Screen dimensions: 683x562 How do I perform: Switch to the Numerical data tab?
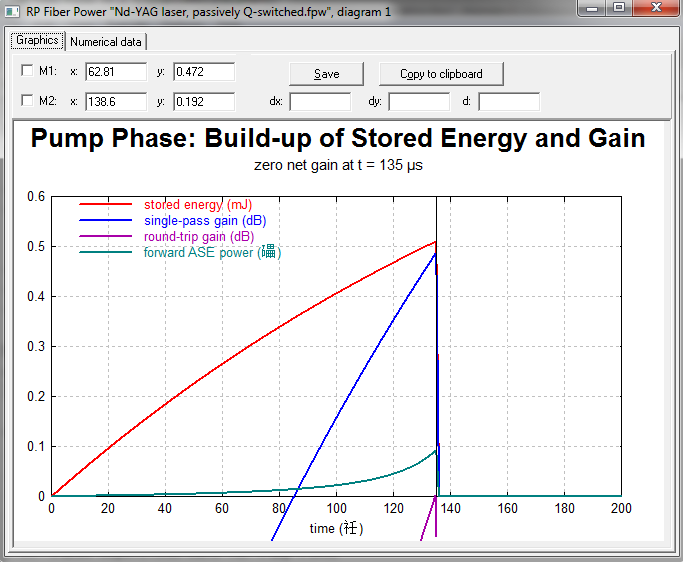coord(106,42)
